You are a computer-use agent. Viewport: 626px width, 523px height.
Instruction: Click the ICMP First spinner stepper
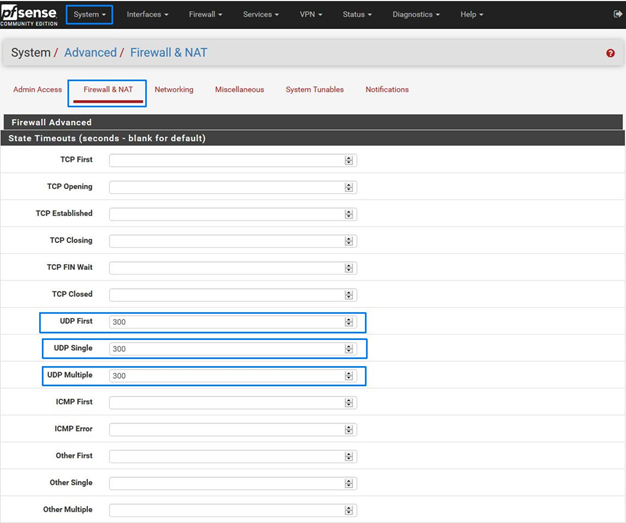point(349,402)
